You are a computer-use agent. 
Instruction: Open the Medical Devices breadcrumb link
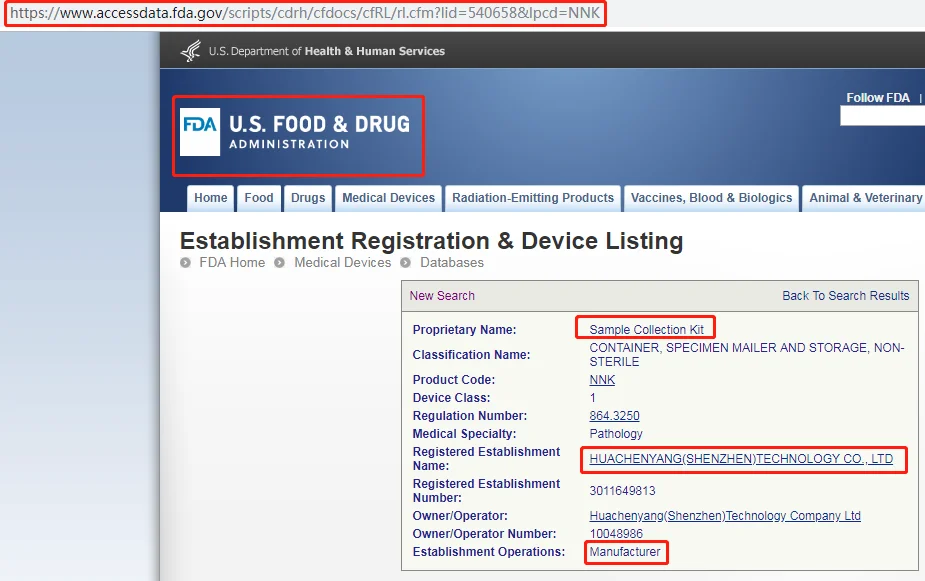pyautogui.click(x=343, y=262)
